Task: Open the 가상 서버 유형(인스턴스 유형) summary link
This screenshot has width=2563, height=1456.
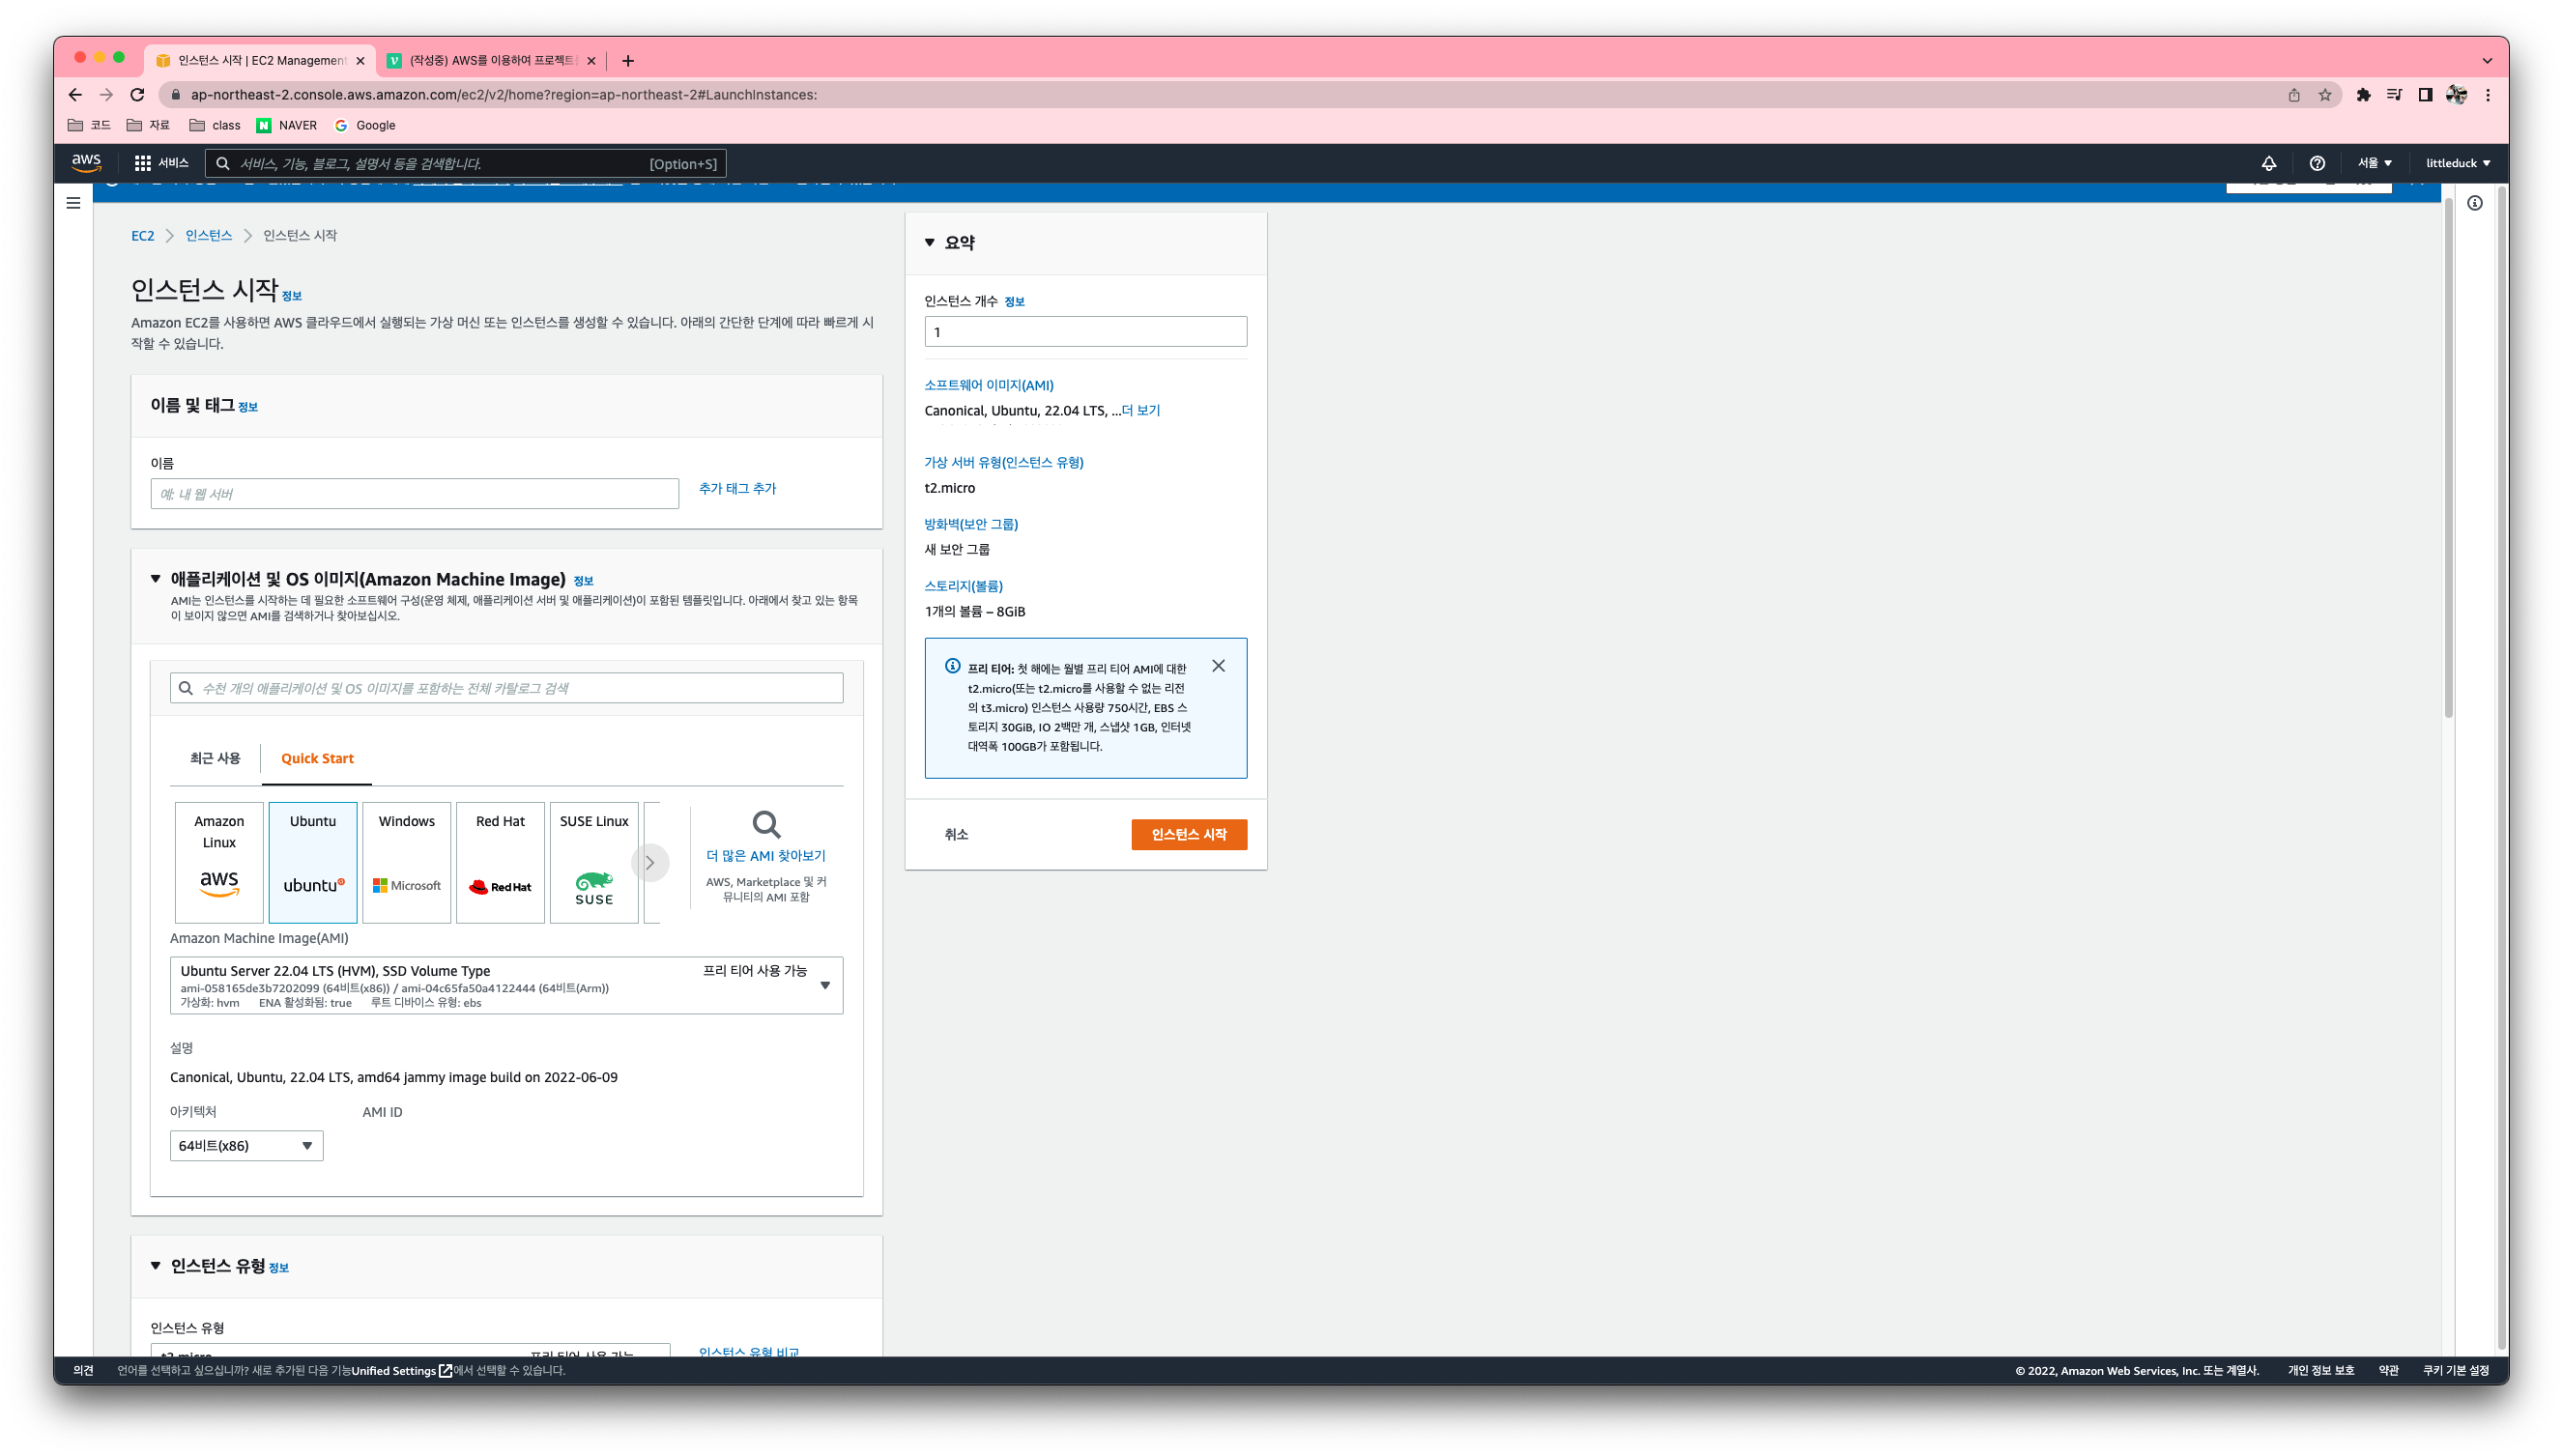Action: (x=1003, y=463)
